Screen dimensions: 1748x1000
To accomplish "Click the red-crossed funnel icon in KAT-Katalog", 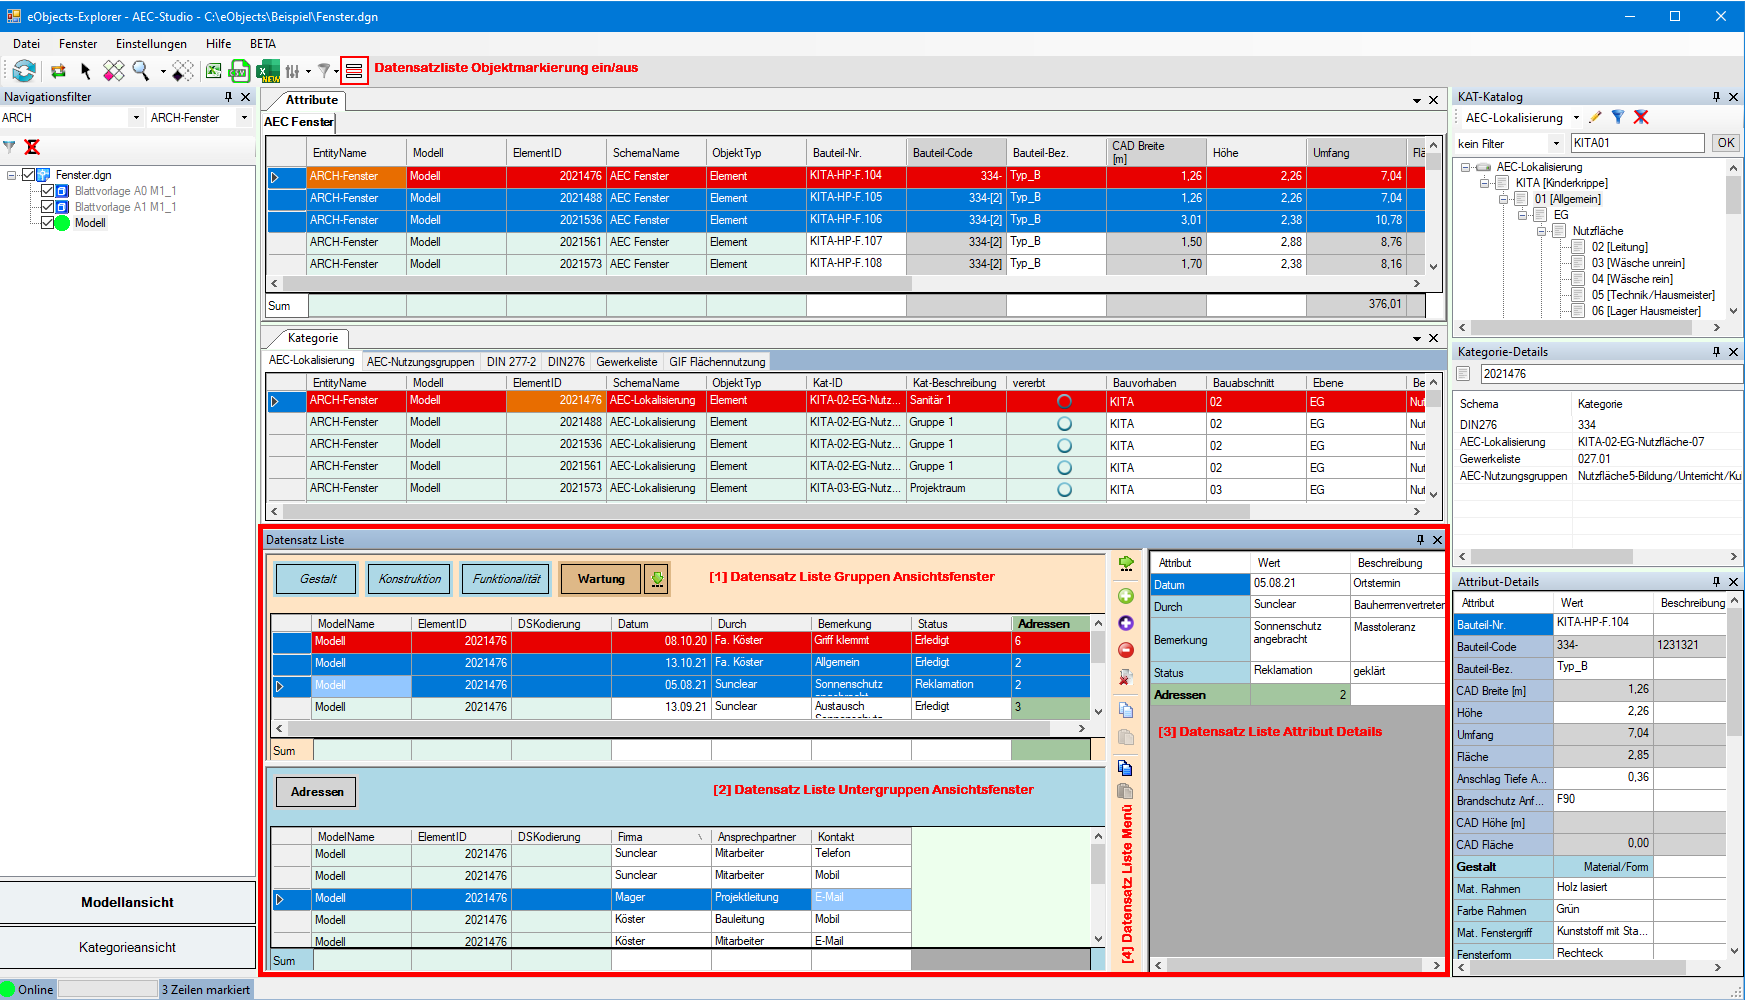I will 1641,117.
